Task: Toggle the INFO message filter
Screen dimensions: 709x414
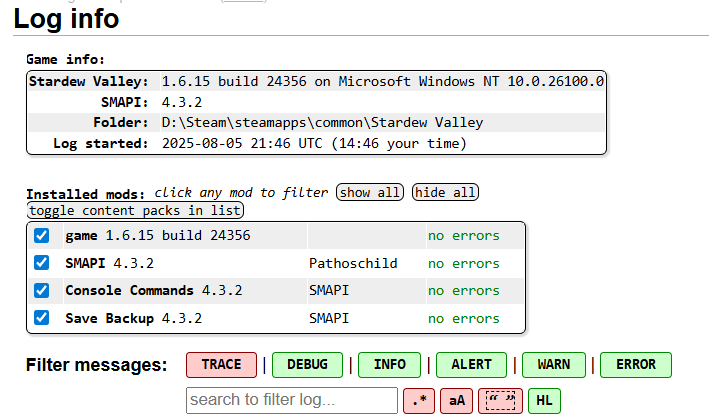Action: 389,365
